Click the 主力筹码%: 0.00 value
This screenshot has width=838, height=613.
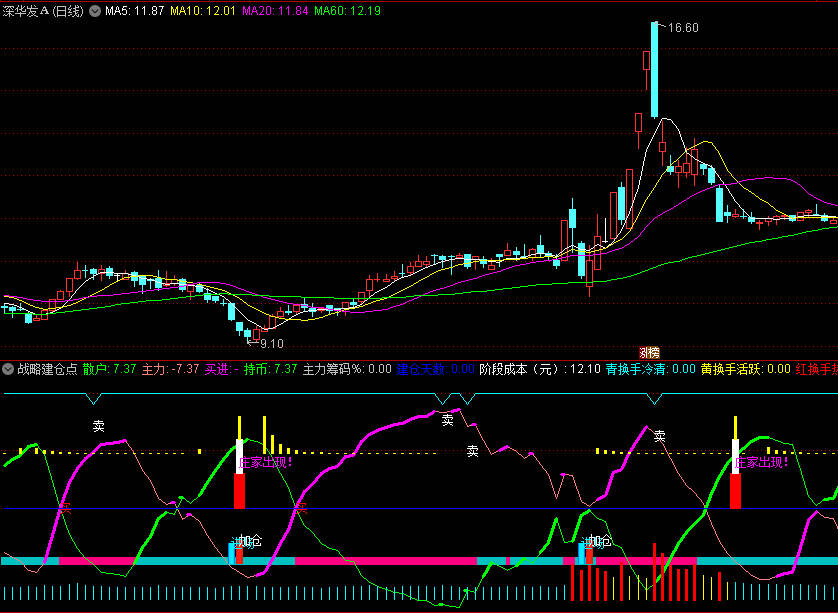coord(347,369)
